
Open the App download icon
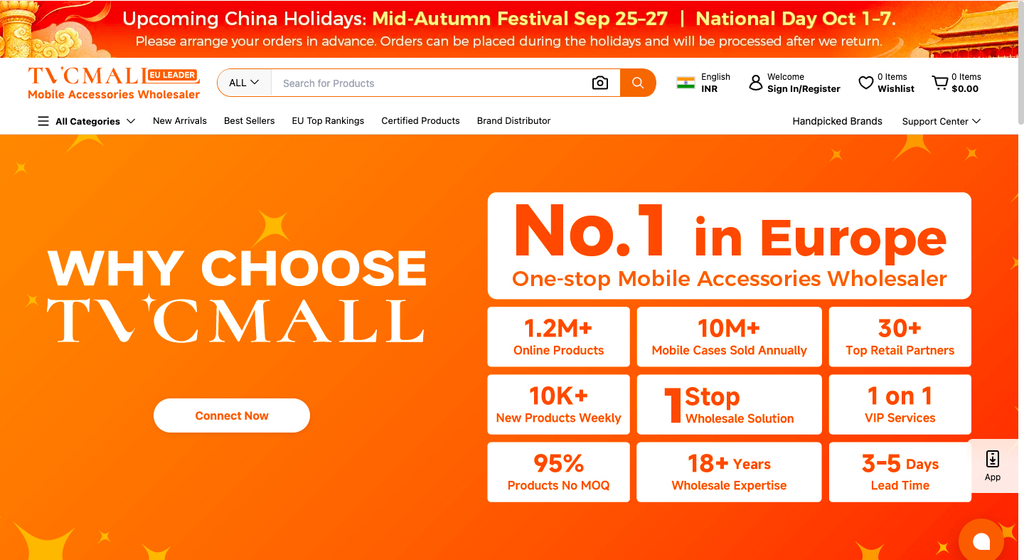(x=992, y=465)
